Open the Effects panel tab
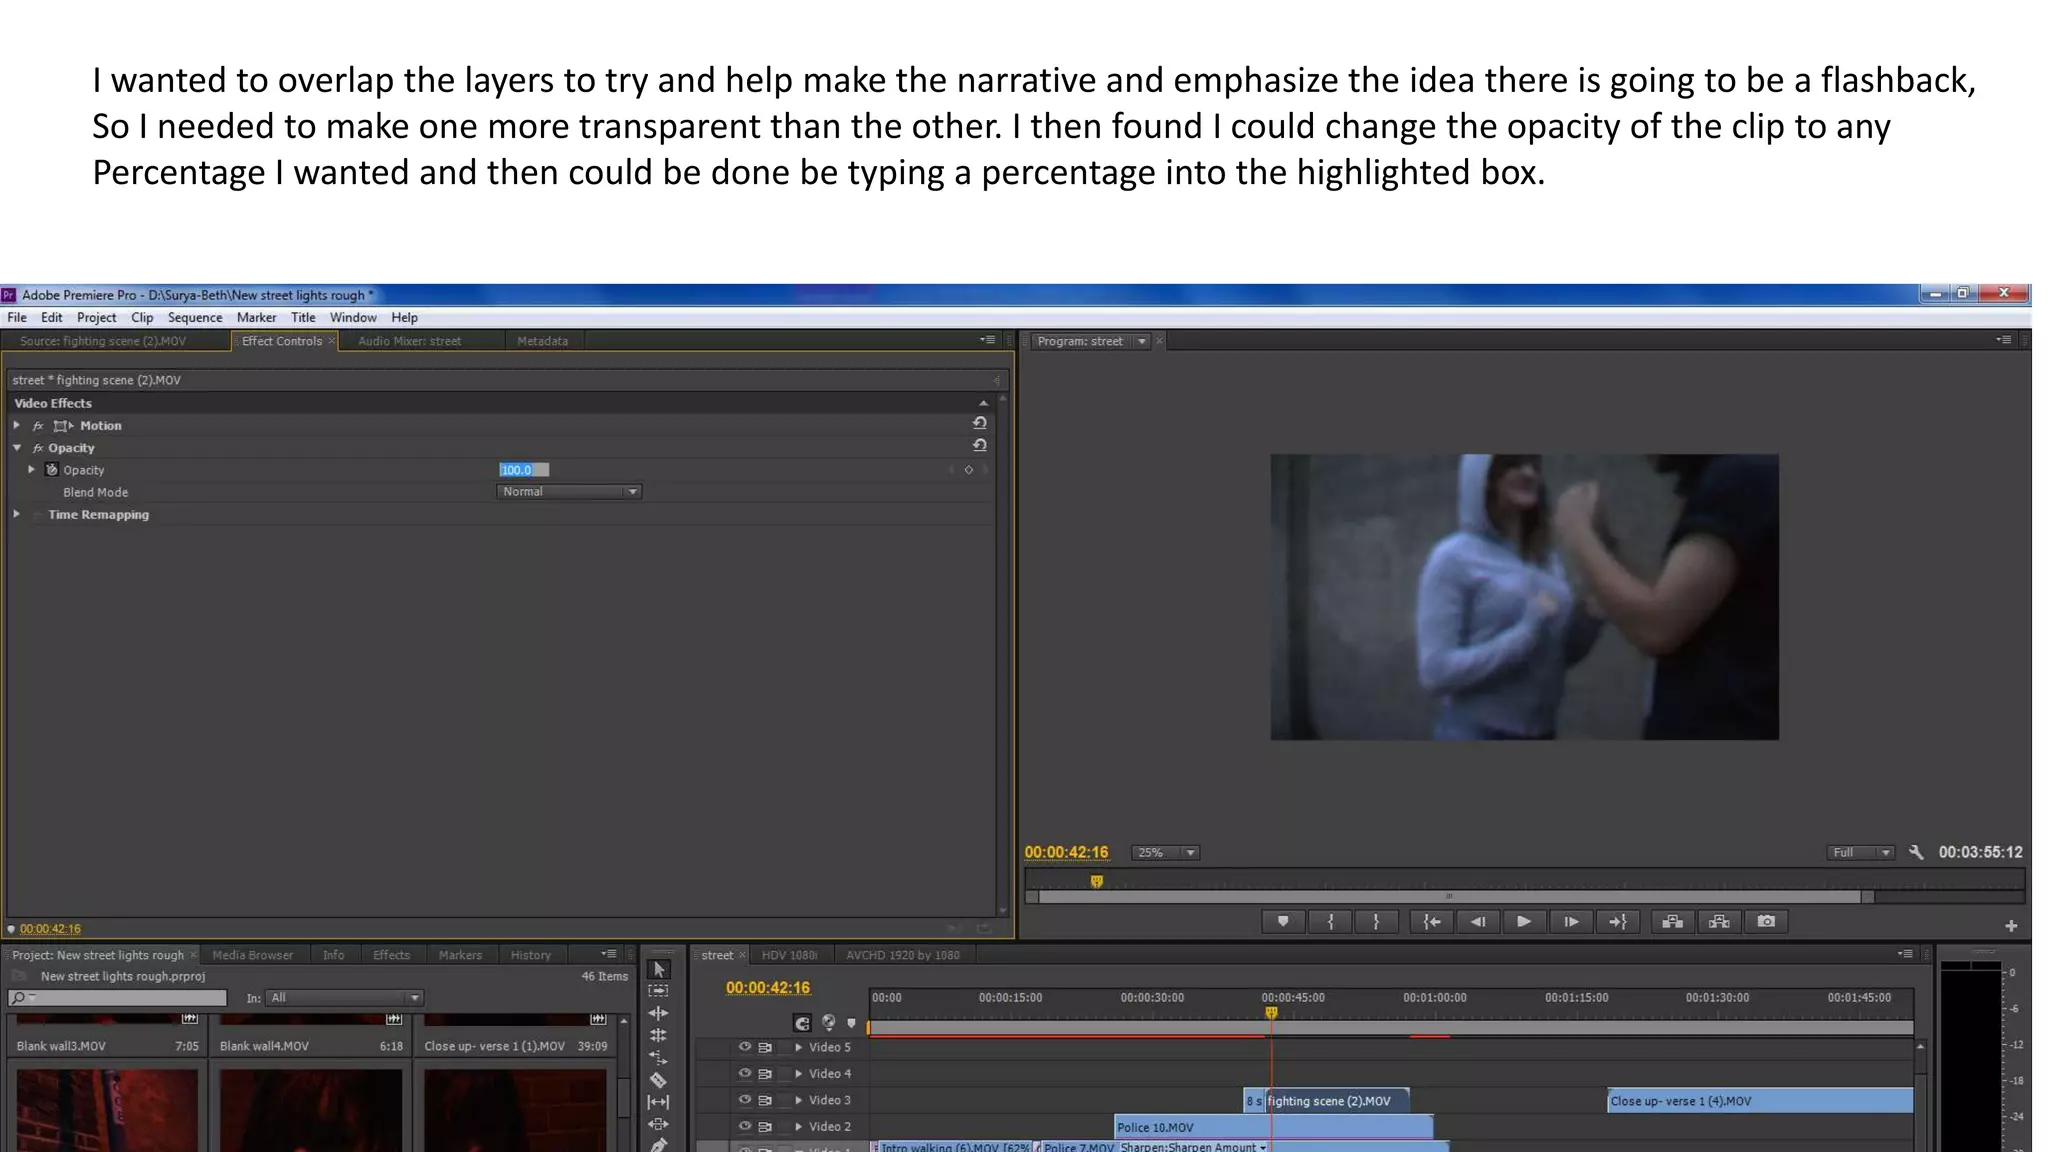 (391, 955)
